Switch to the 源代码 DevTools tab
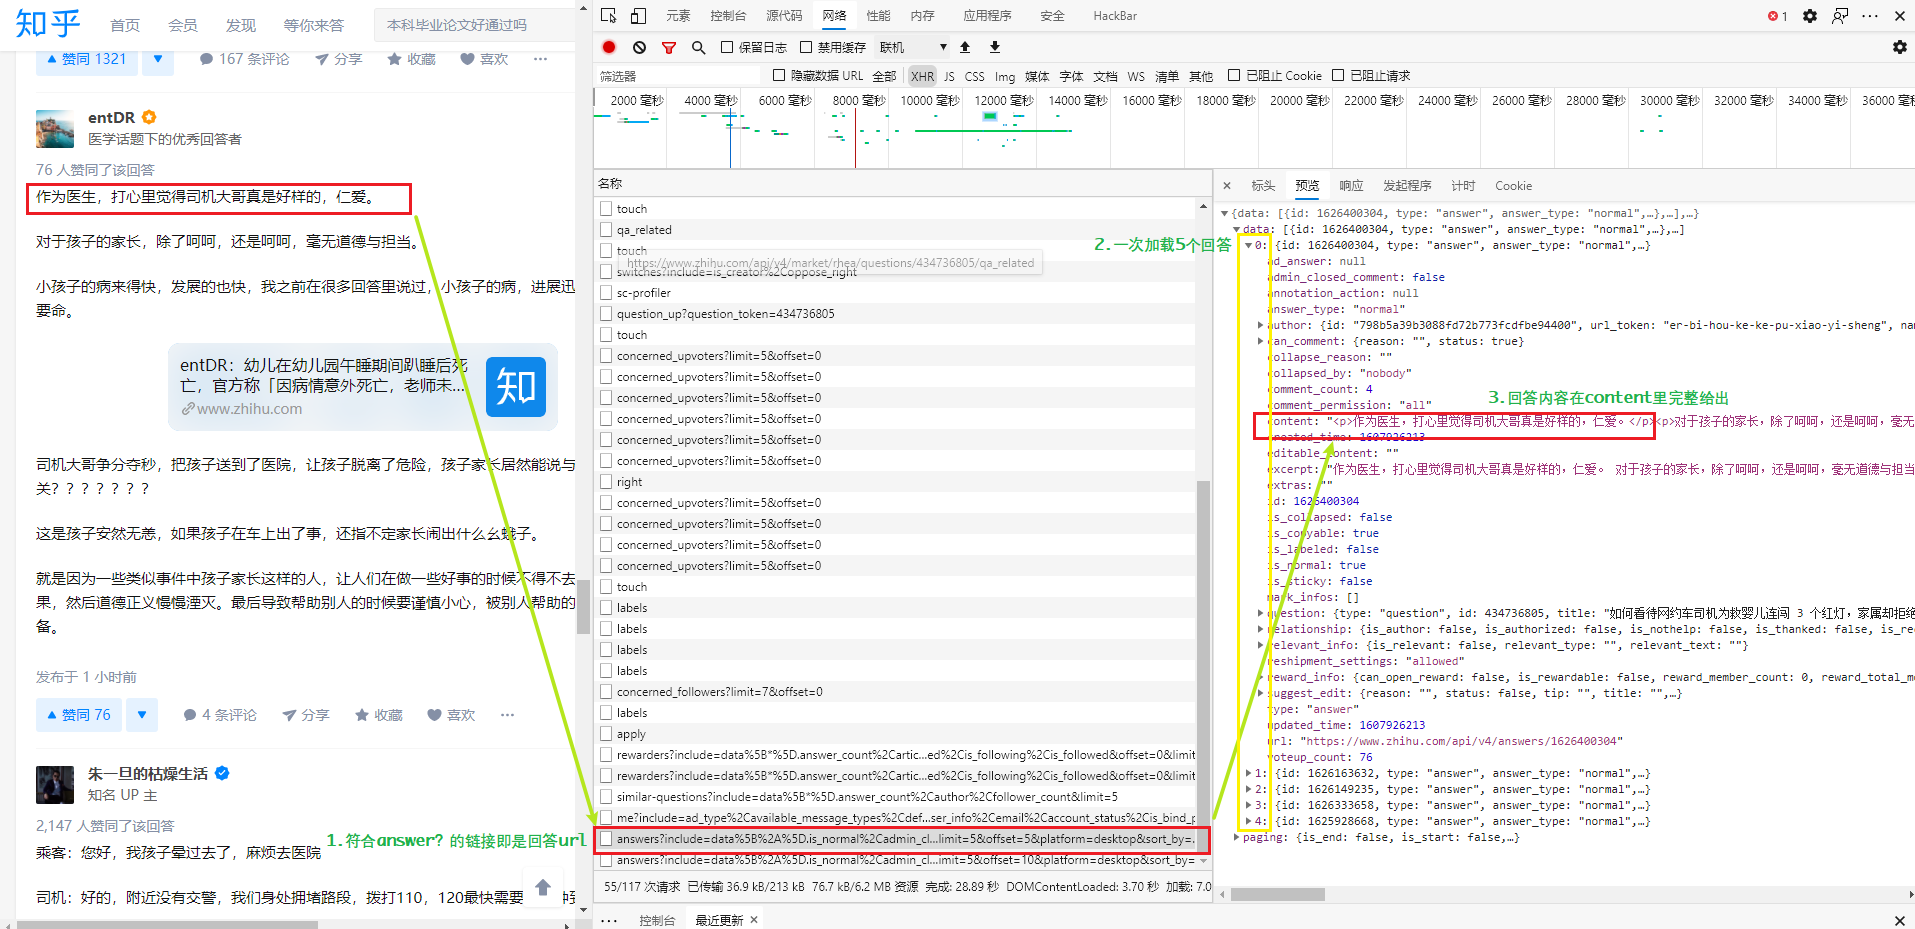Screen dimensions: 1915x929 [x=784, y=16]
